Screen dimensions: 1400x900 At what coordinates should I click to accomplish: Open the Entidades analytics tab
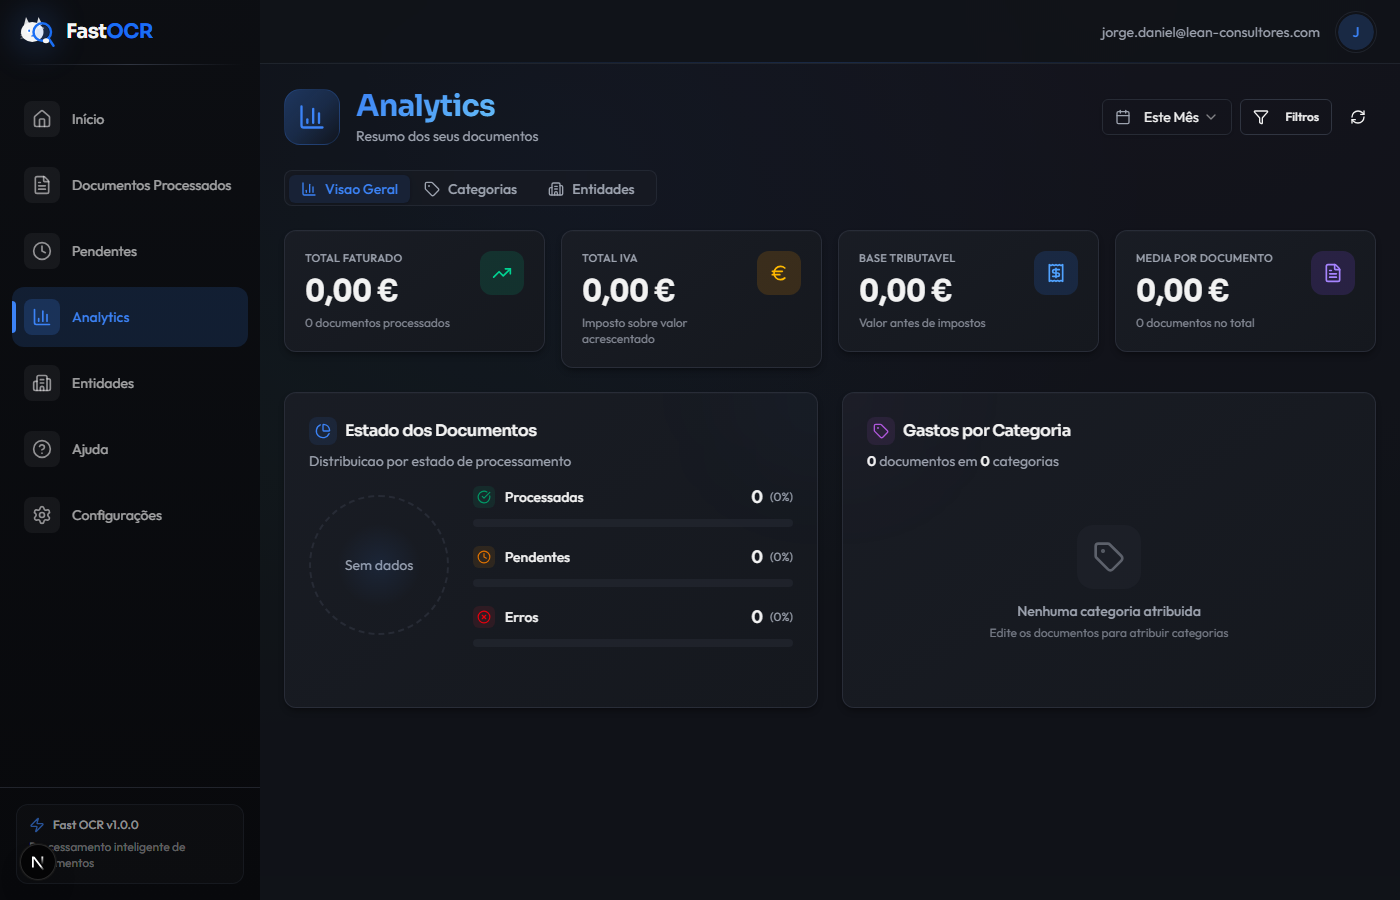[592, 188]
